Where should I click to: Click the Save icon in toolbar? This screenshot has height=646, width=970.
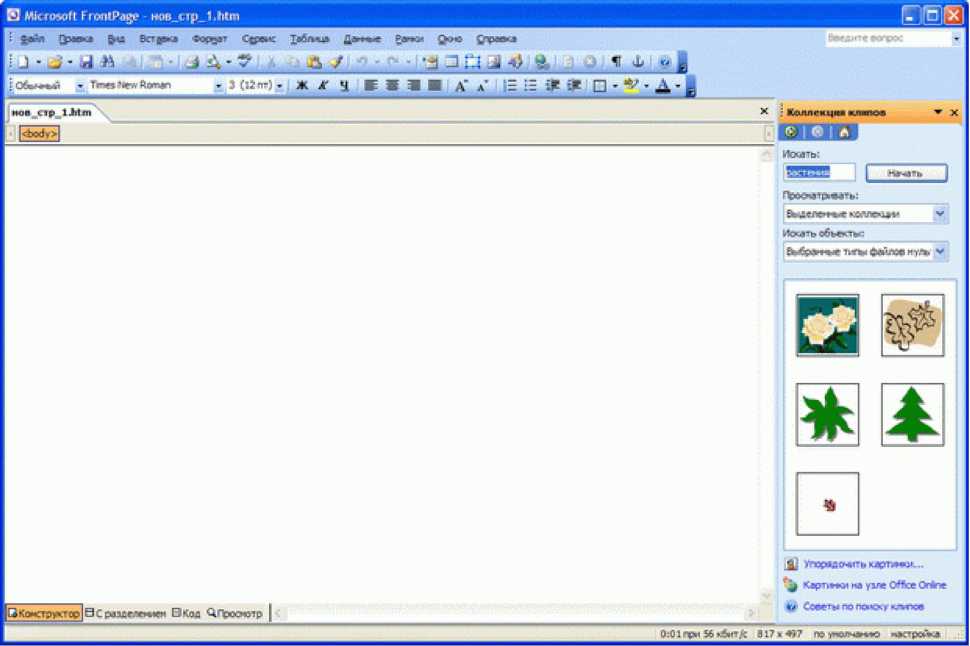pyautogui.click(x=87, y=62)
